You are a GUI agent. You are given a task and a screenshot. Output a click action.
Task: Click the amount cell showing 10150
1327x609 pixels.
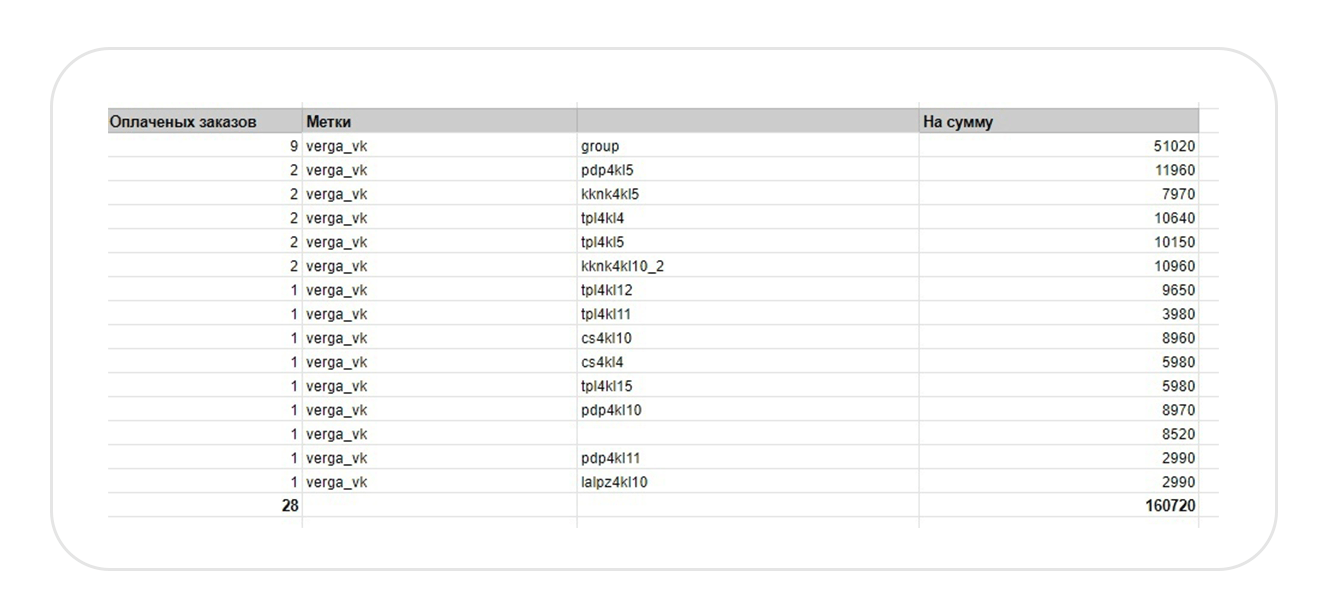1174,242
